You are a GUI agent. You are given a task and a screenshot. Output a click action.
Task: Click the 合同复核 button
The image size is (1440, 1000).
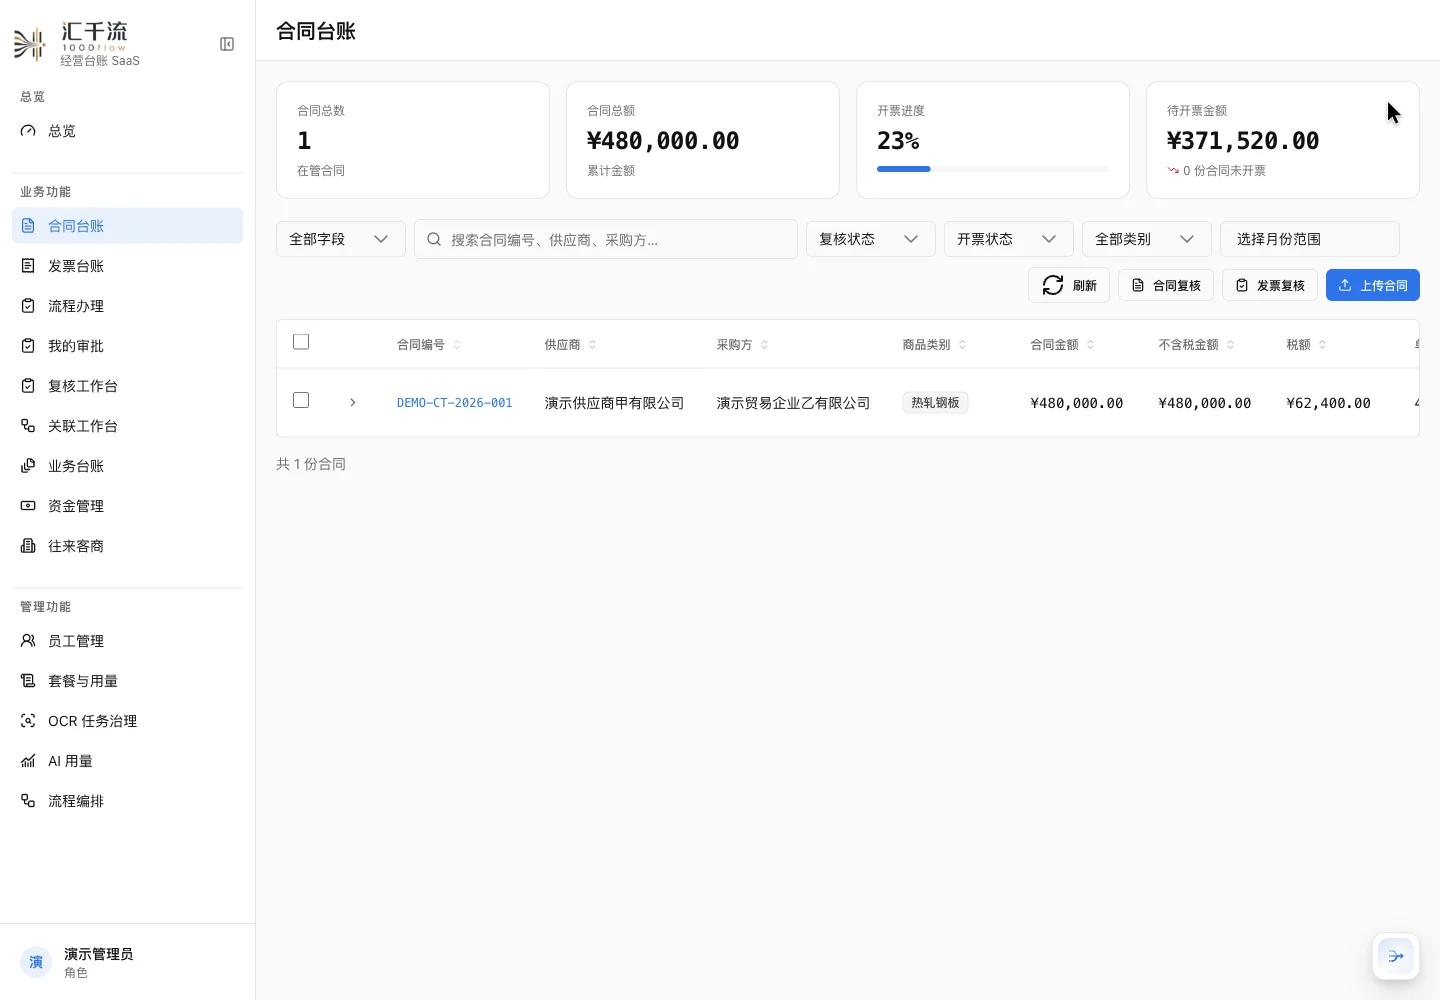(x=1166, y=285)
